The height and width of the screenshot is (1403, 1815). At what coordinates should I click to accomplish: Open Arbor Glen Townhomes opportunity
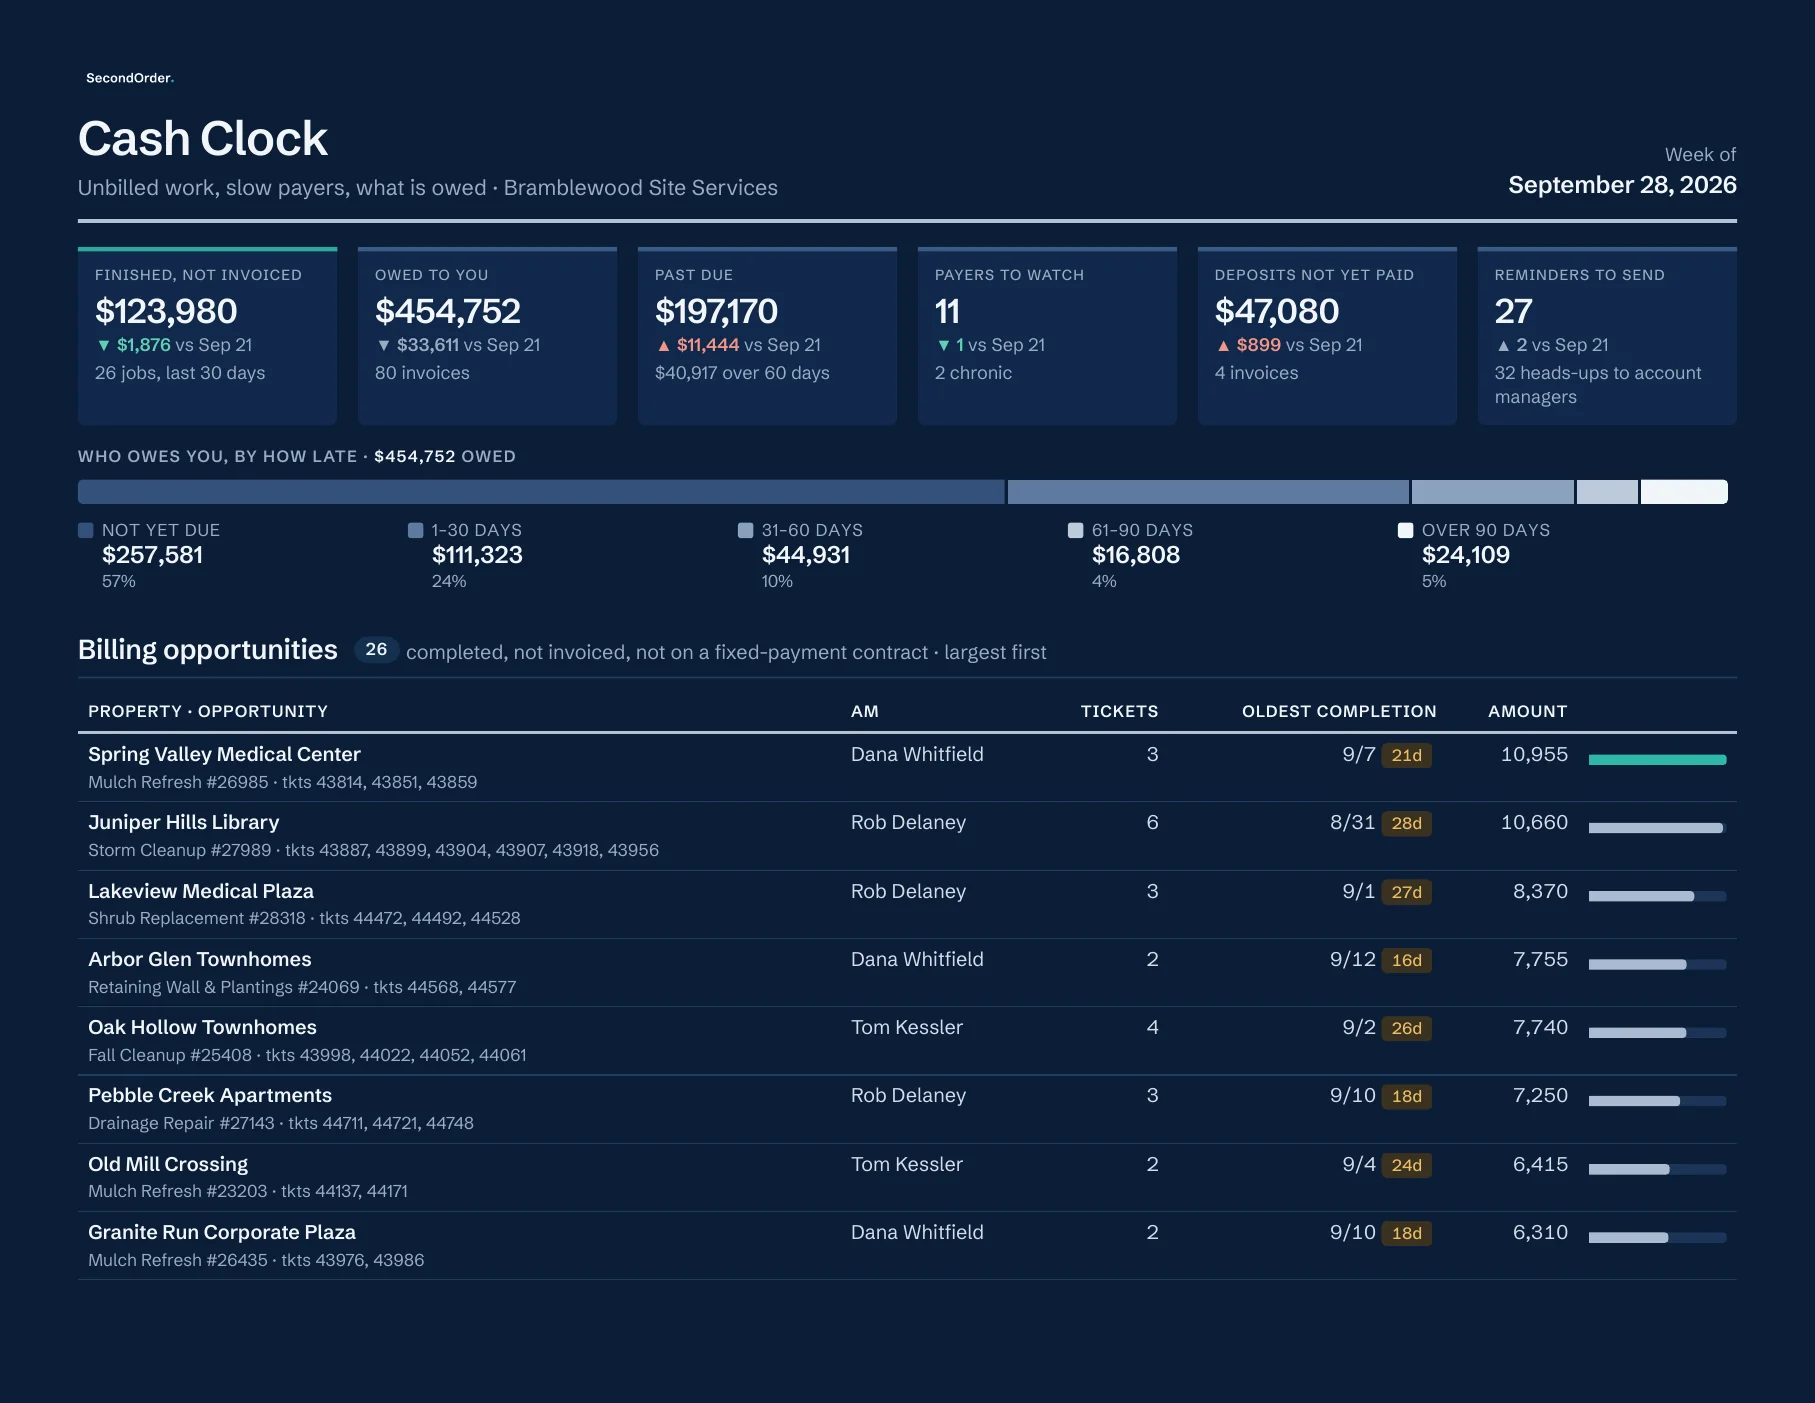tap(907, 973)
